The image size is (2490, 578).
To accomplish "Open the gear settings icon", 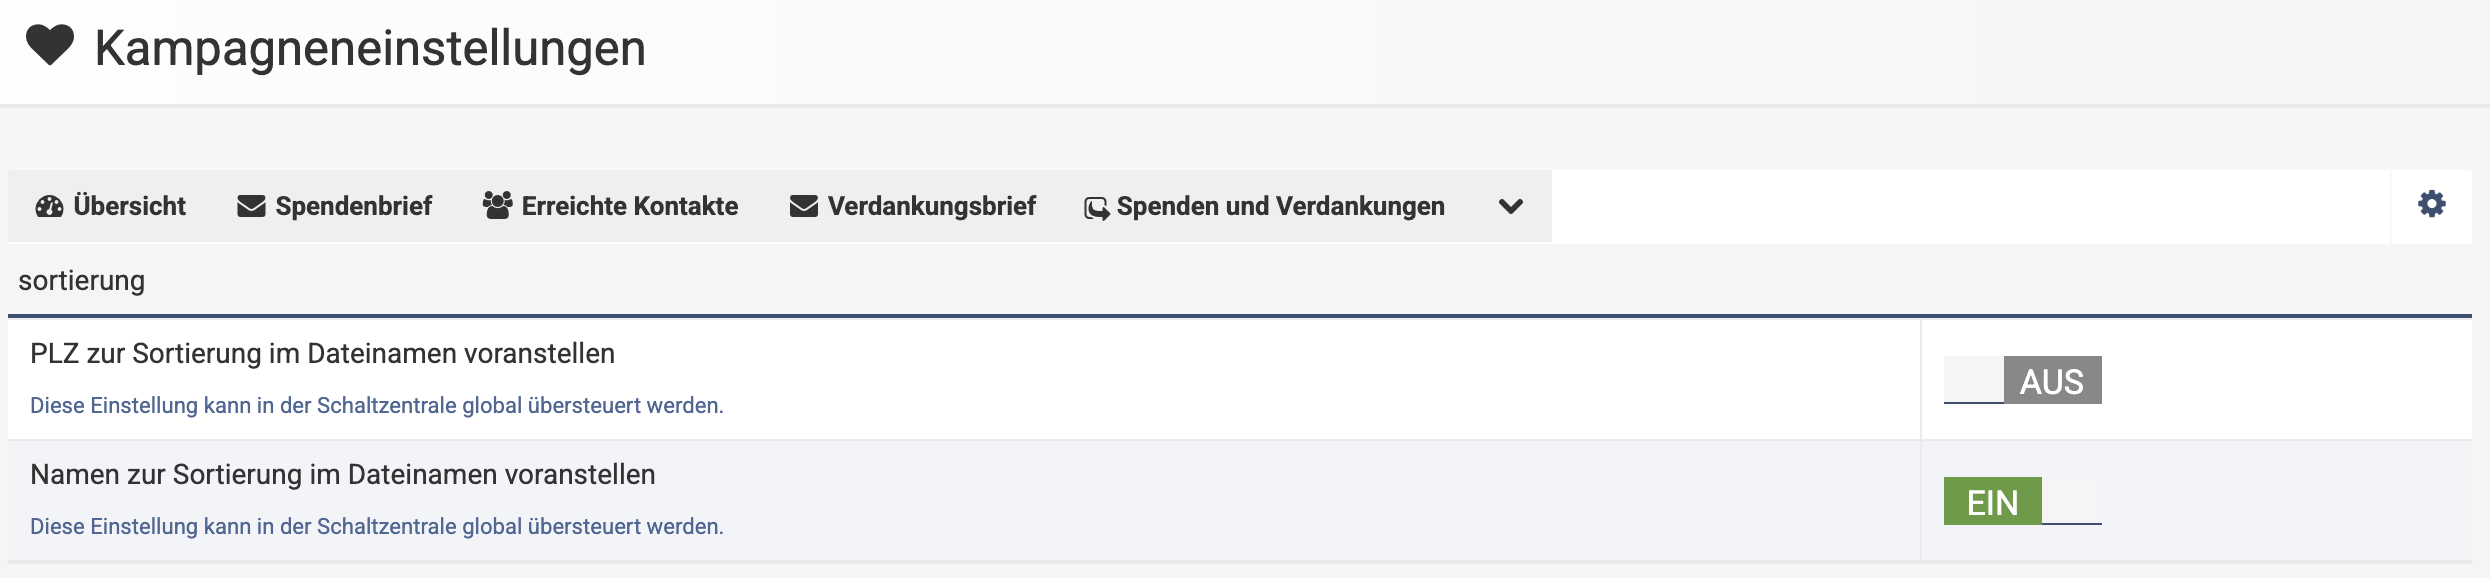I will tap(2431, 204).
